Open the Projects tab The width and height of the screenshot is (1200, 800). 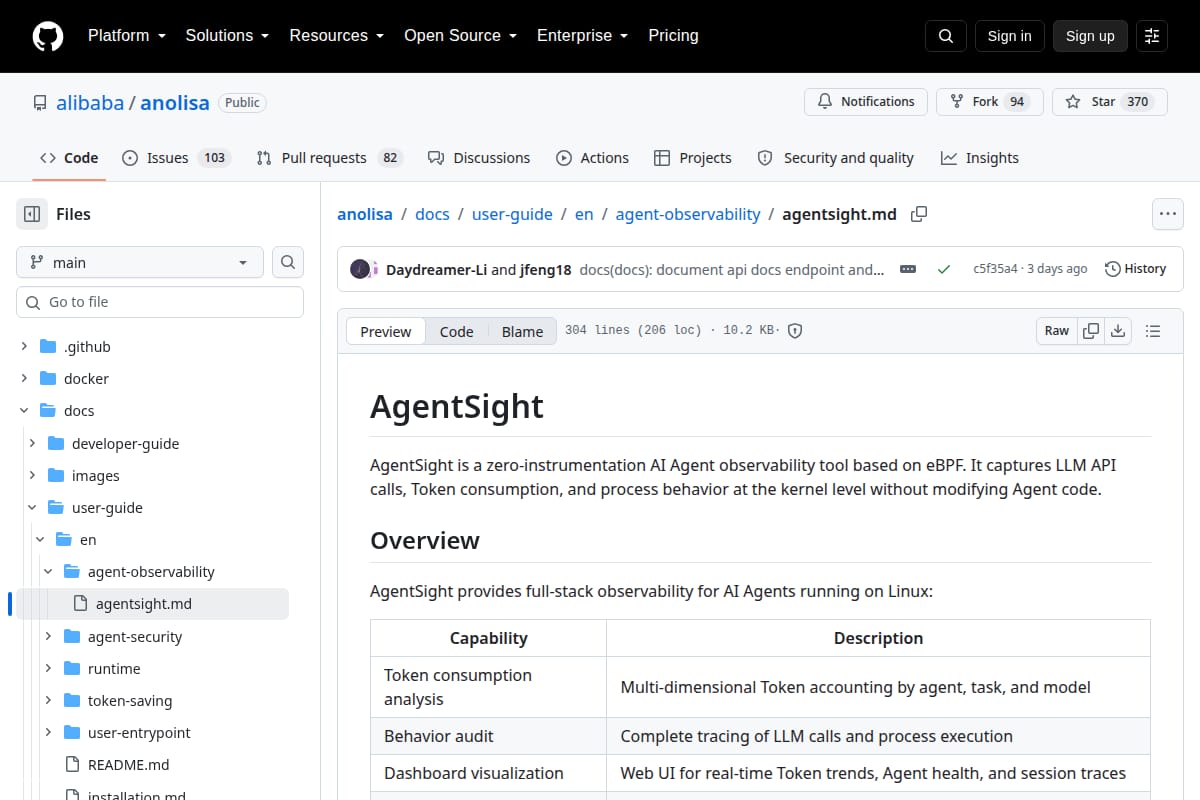coord(693,158)
